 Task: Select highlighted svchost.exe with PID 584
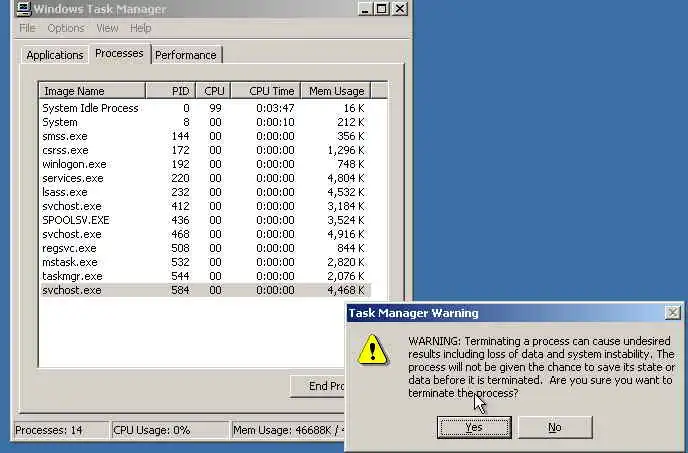[205, 290]
